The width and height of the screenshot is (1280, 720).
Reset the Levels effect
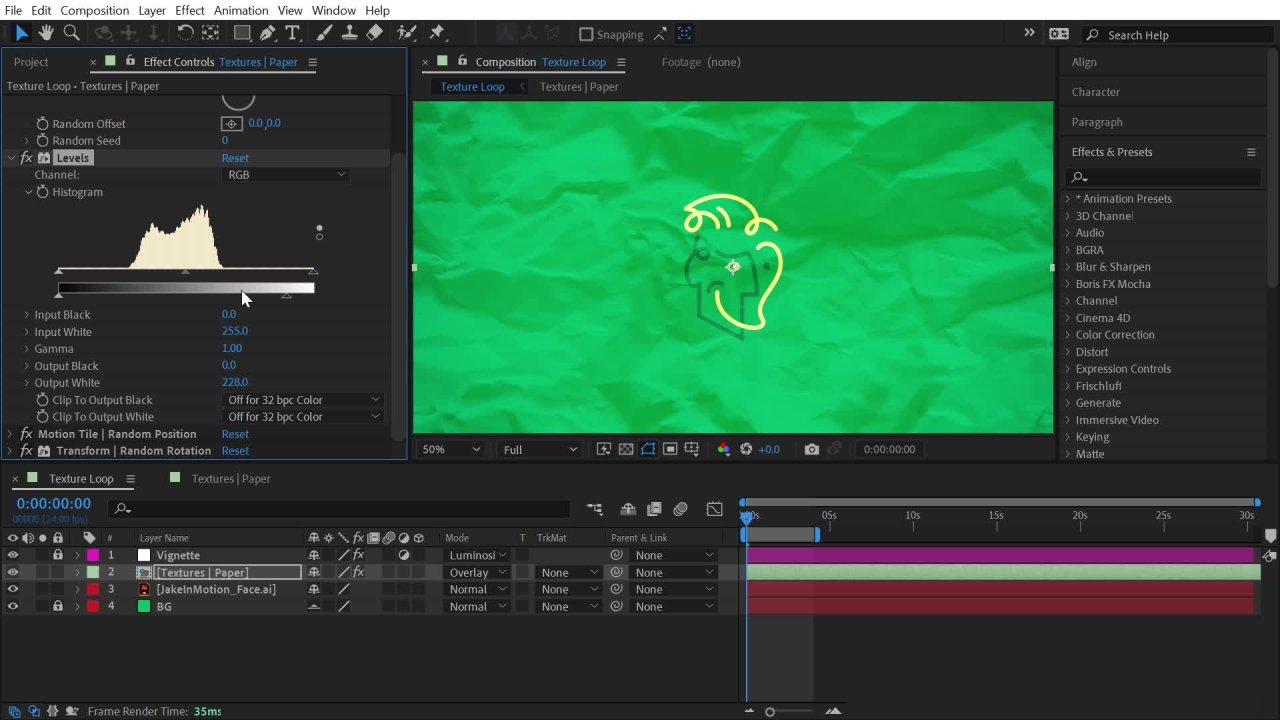pos(235,158)
